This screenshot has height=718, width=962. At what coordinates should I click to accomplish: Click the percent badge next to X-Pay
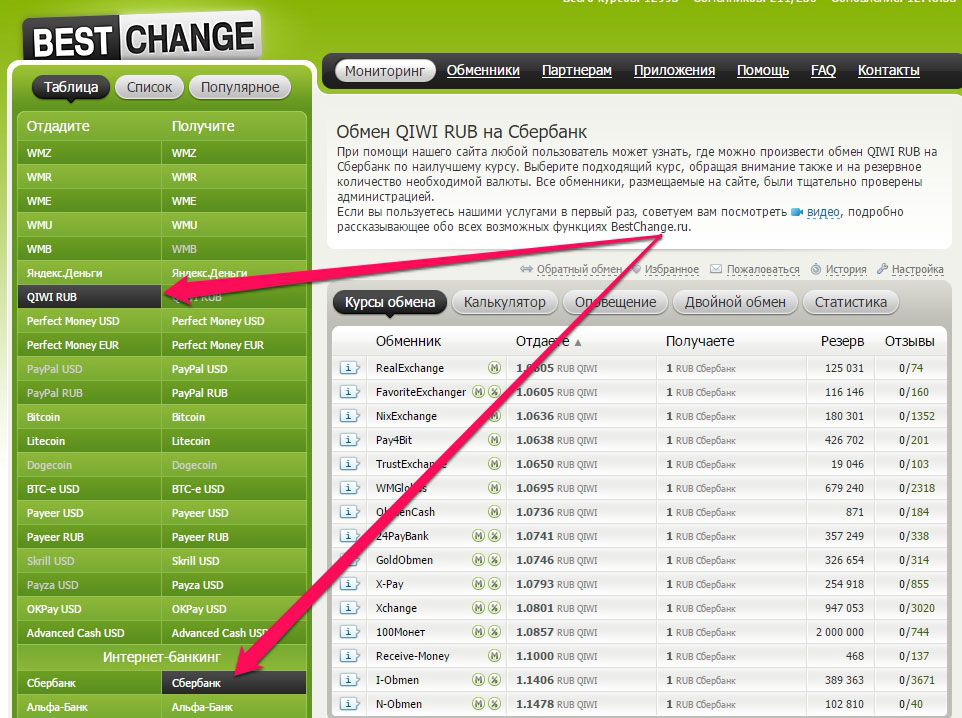tap(494, 584)
